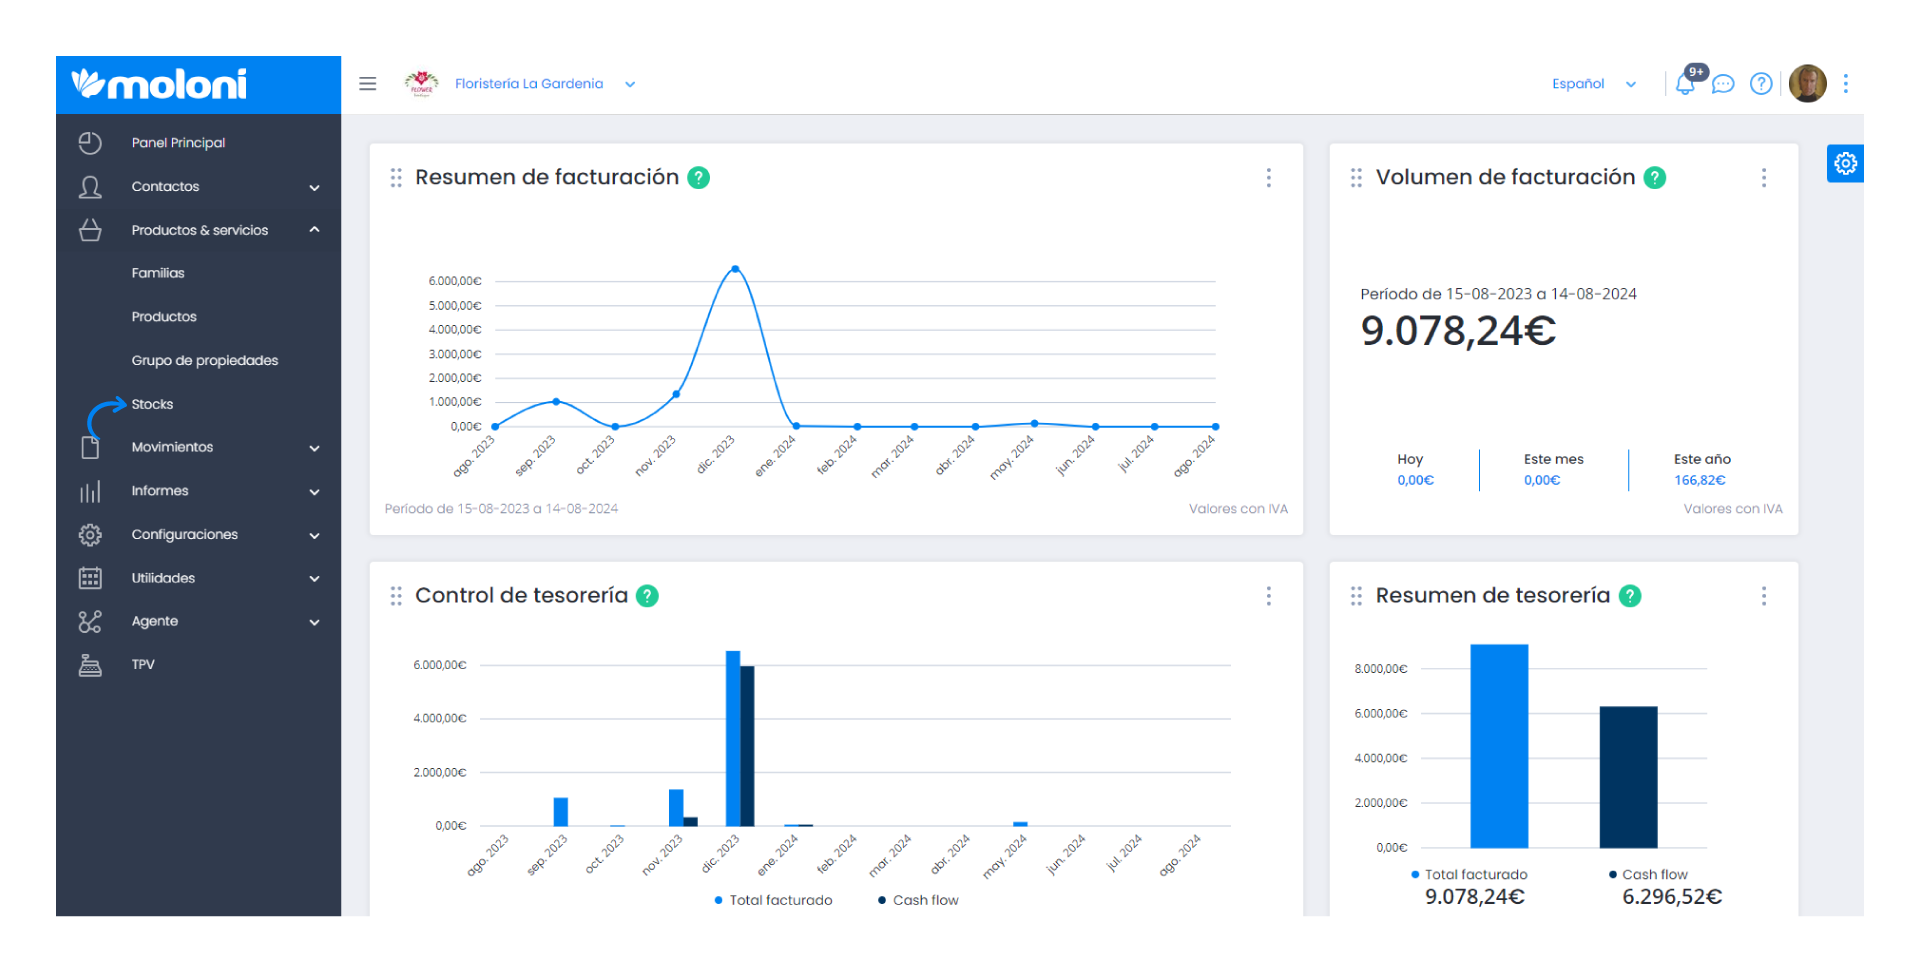Show help for Resumen de facturación
Screen dimensions: 1920x970
click(699, 178)
